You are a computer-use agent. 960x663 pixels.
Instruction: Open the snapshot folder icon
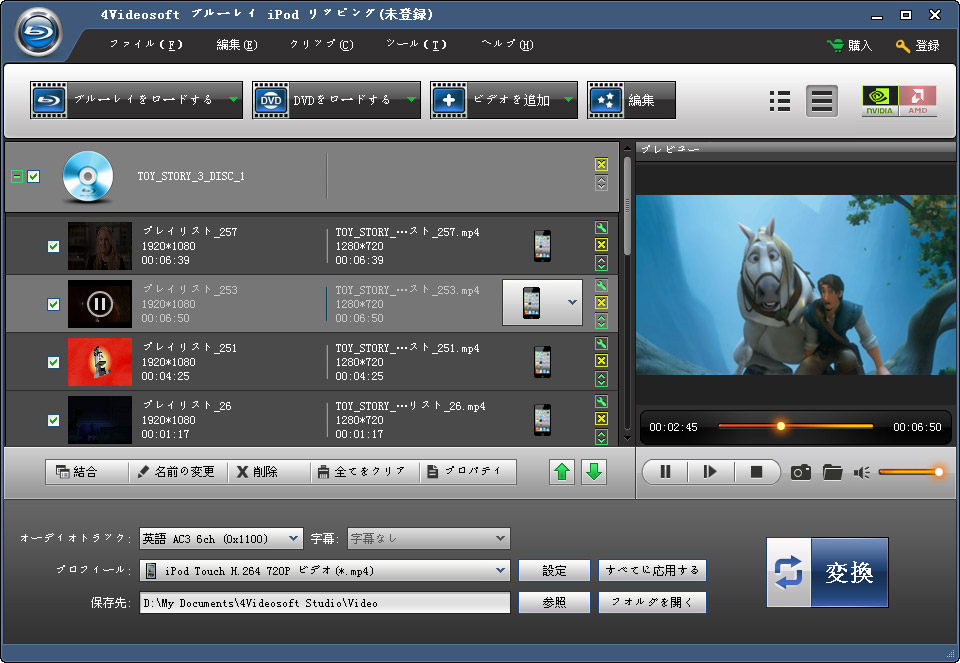coord(832,472)
